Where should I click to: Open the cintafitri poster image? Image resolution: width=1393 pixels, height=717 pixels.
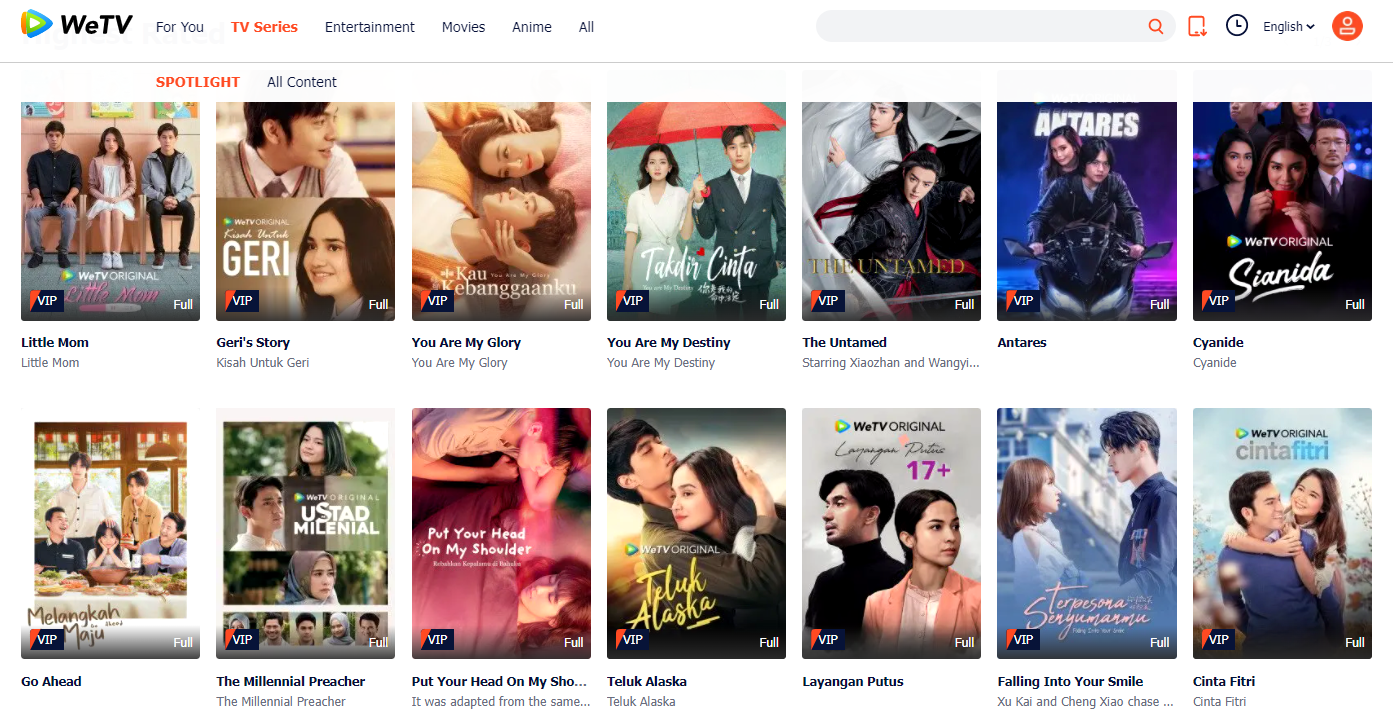point(1282,533)
